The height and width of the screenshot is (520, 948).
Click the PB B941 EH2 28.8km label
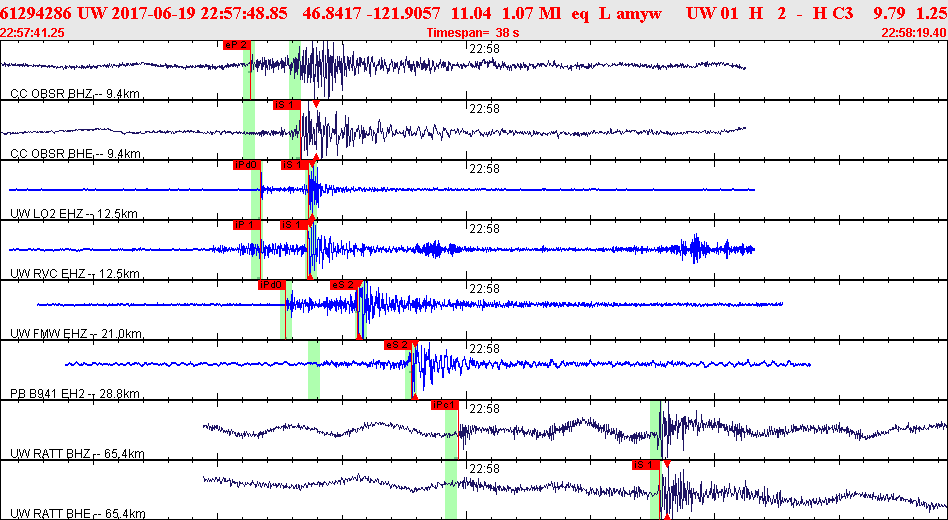point(76,393)
